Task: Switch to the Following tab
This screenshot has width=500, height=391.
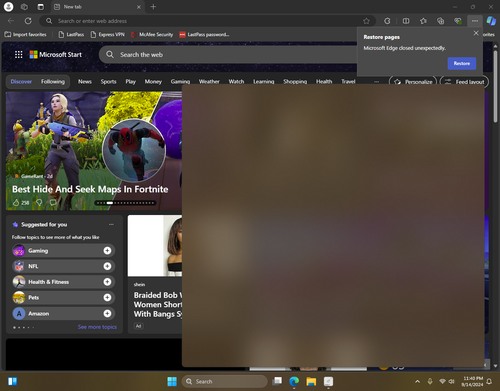Action: (x=53, y=82)
